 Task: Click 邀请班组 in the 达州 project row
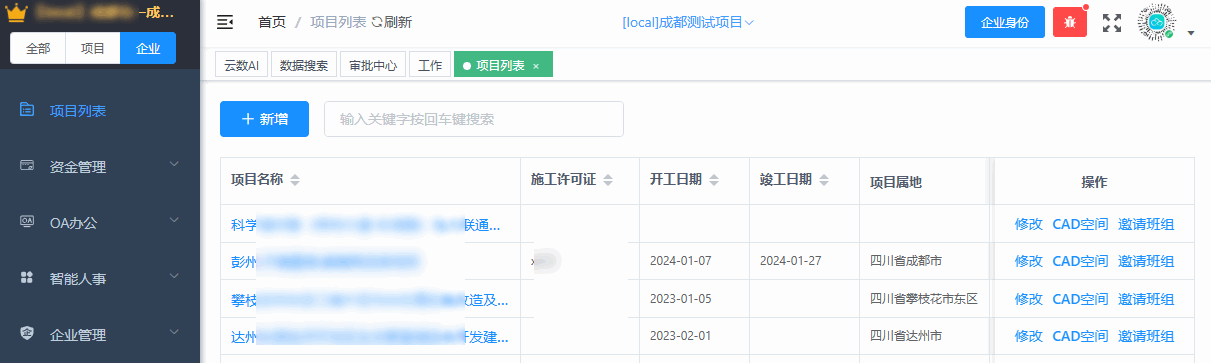coord(1146,335)
